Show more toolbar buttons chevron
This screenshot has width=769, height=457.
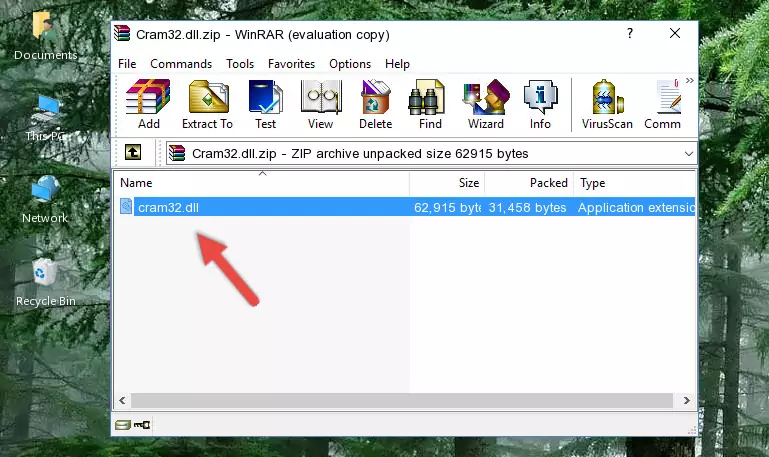(x=690, y=80)
